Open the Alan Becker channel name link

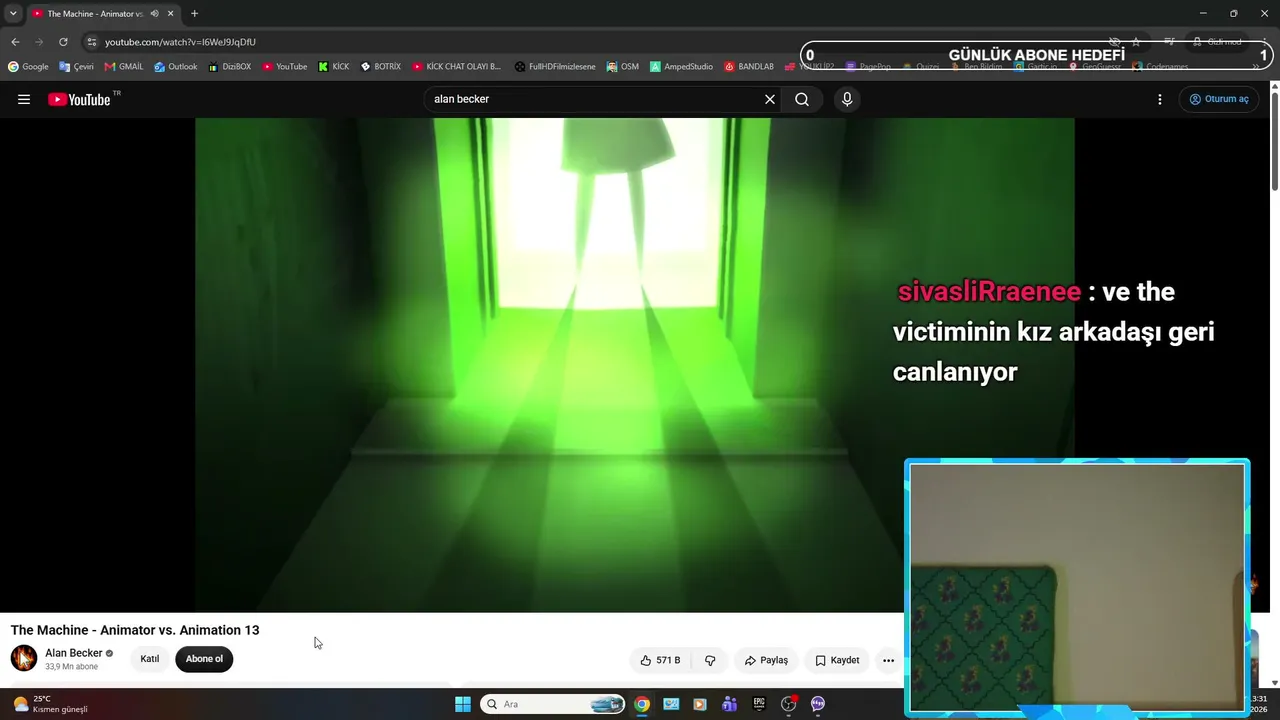(74, 653)
